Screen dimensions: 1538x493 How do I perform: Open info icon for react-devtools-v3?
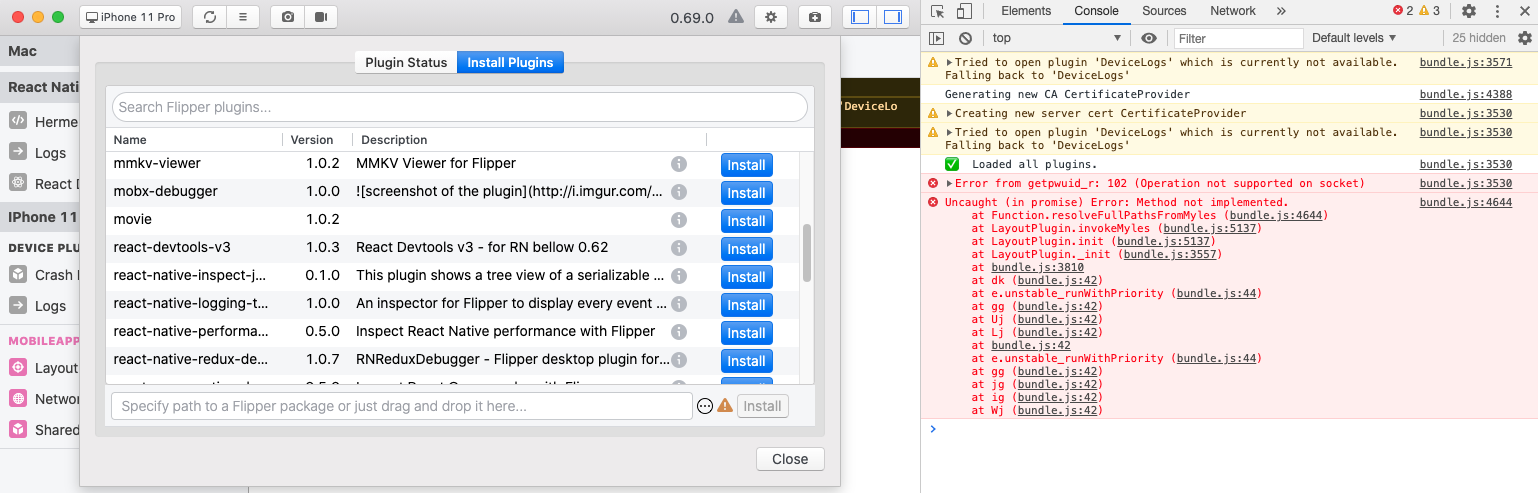pos(678,248)
